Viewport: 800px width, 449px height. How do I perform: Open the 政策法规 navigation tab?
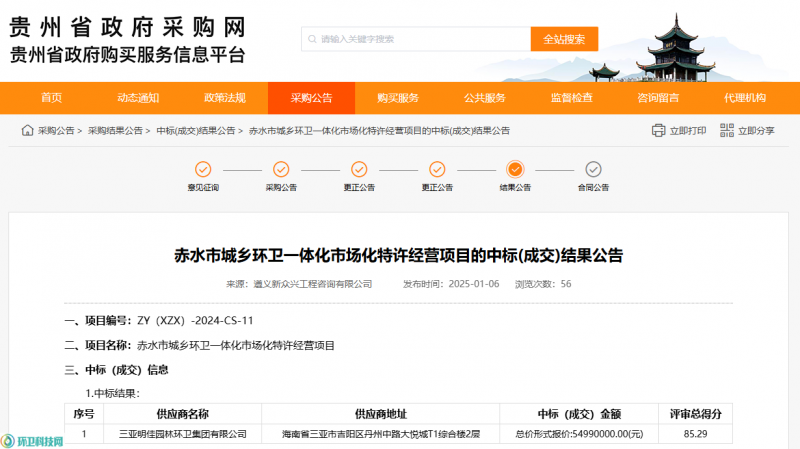coord(224,98)
